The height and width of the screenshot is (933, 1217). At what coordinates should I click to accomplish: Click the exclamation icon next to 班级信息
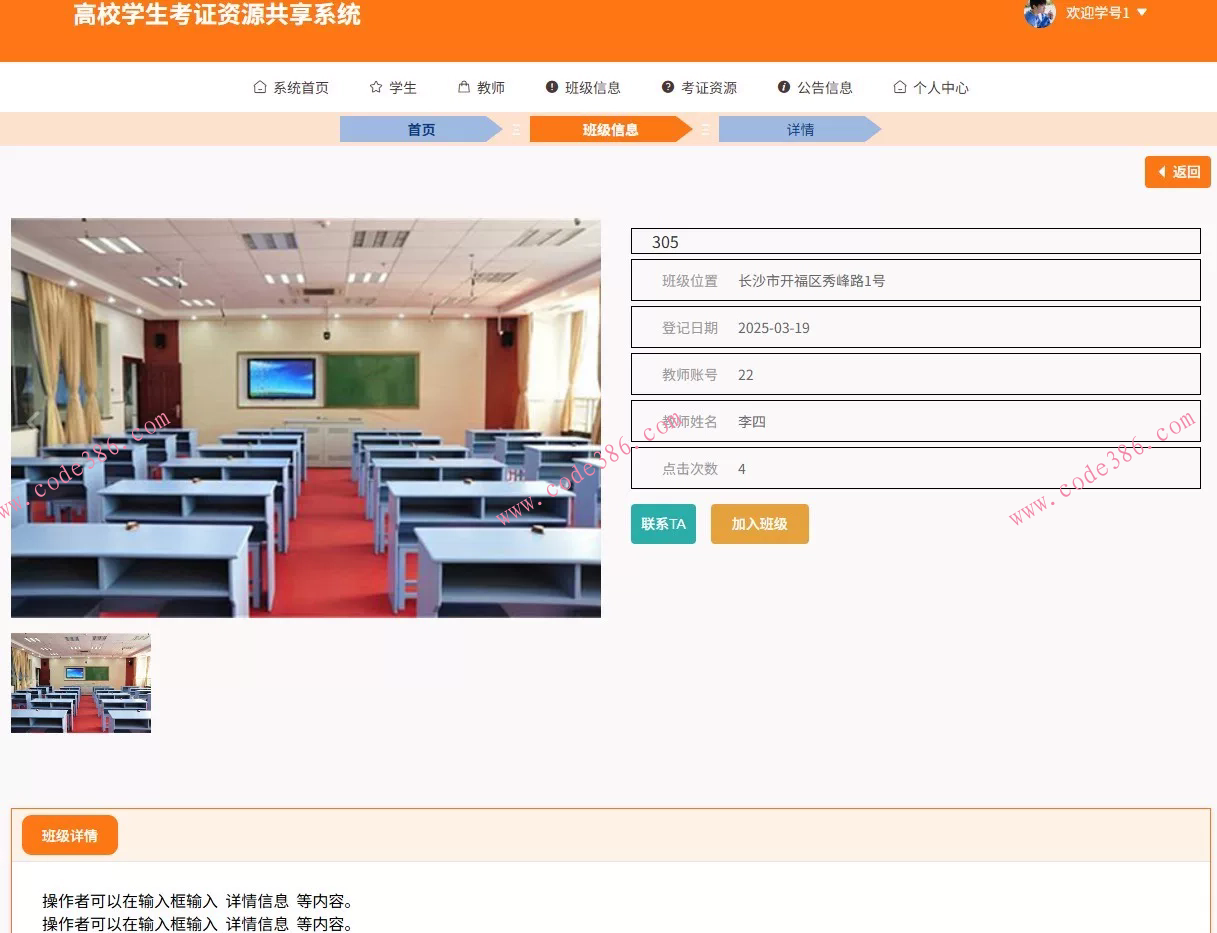tap(551, 86)
